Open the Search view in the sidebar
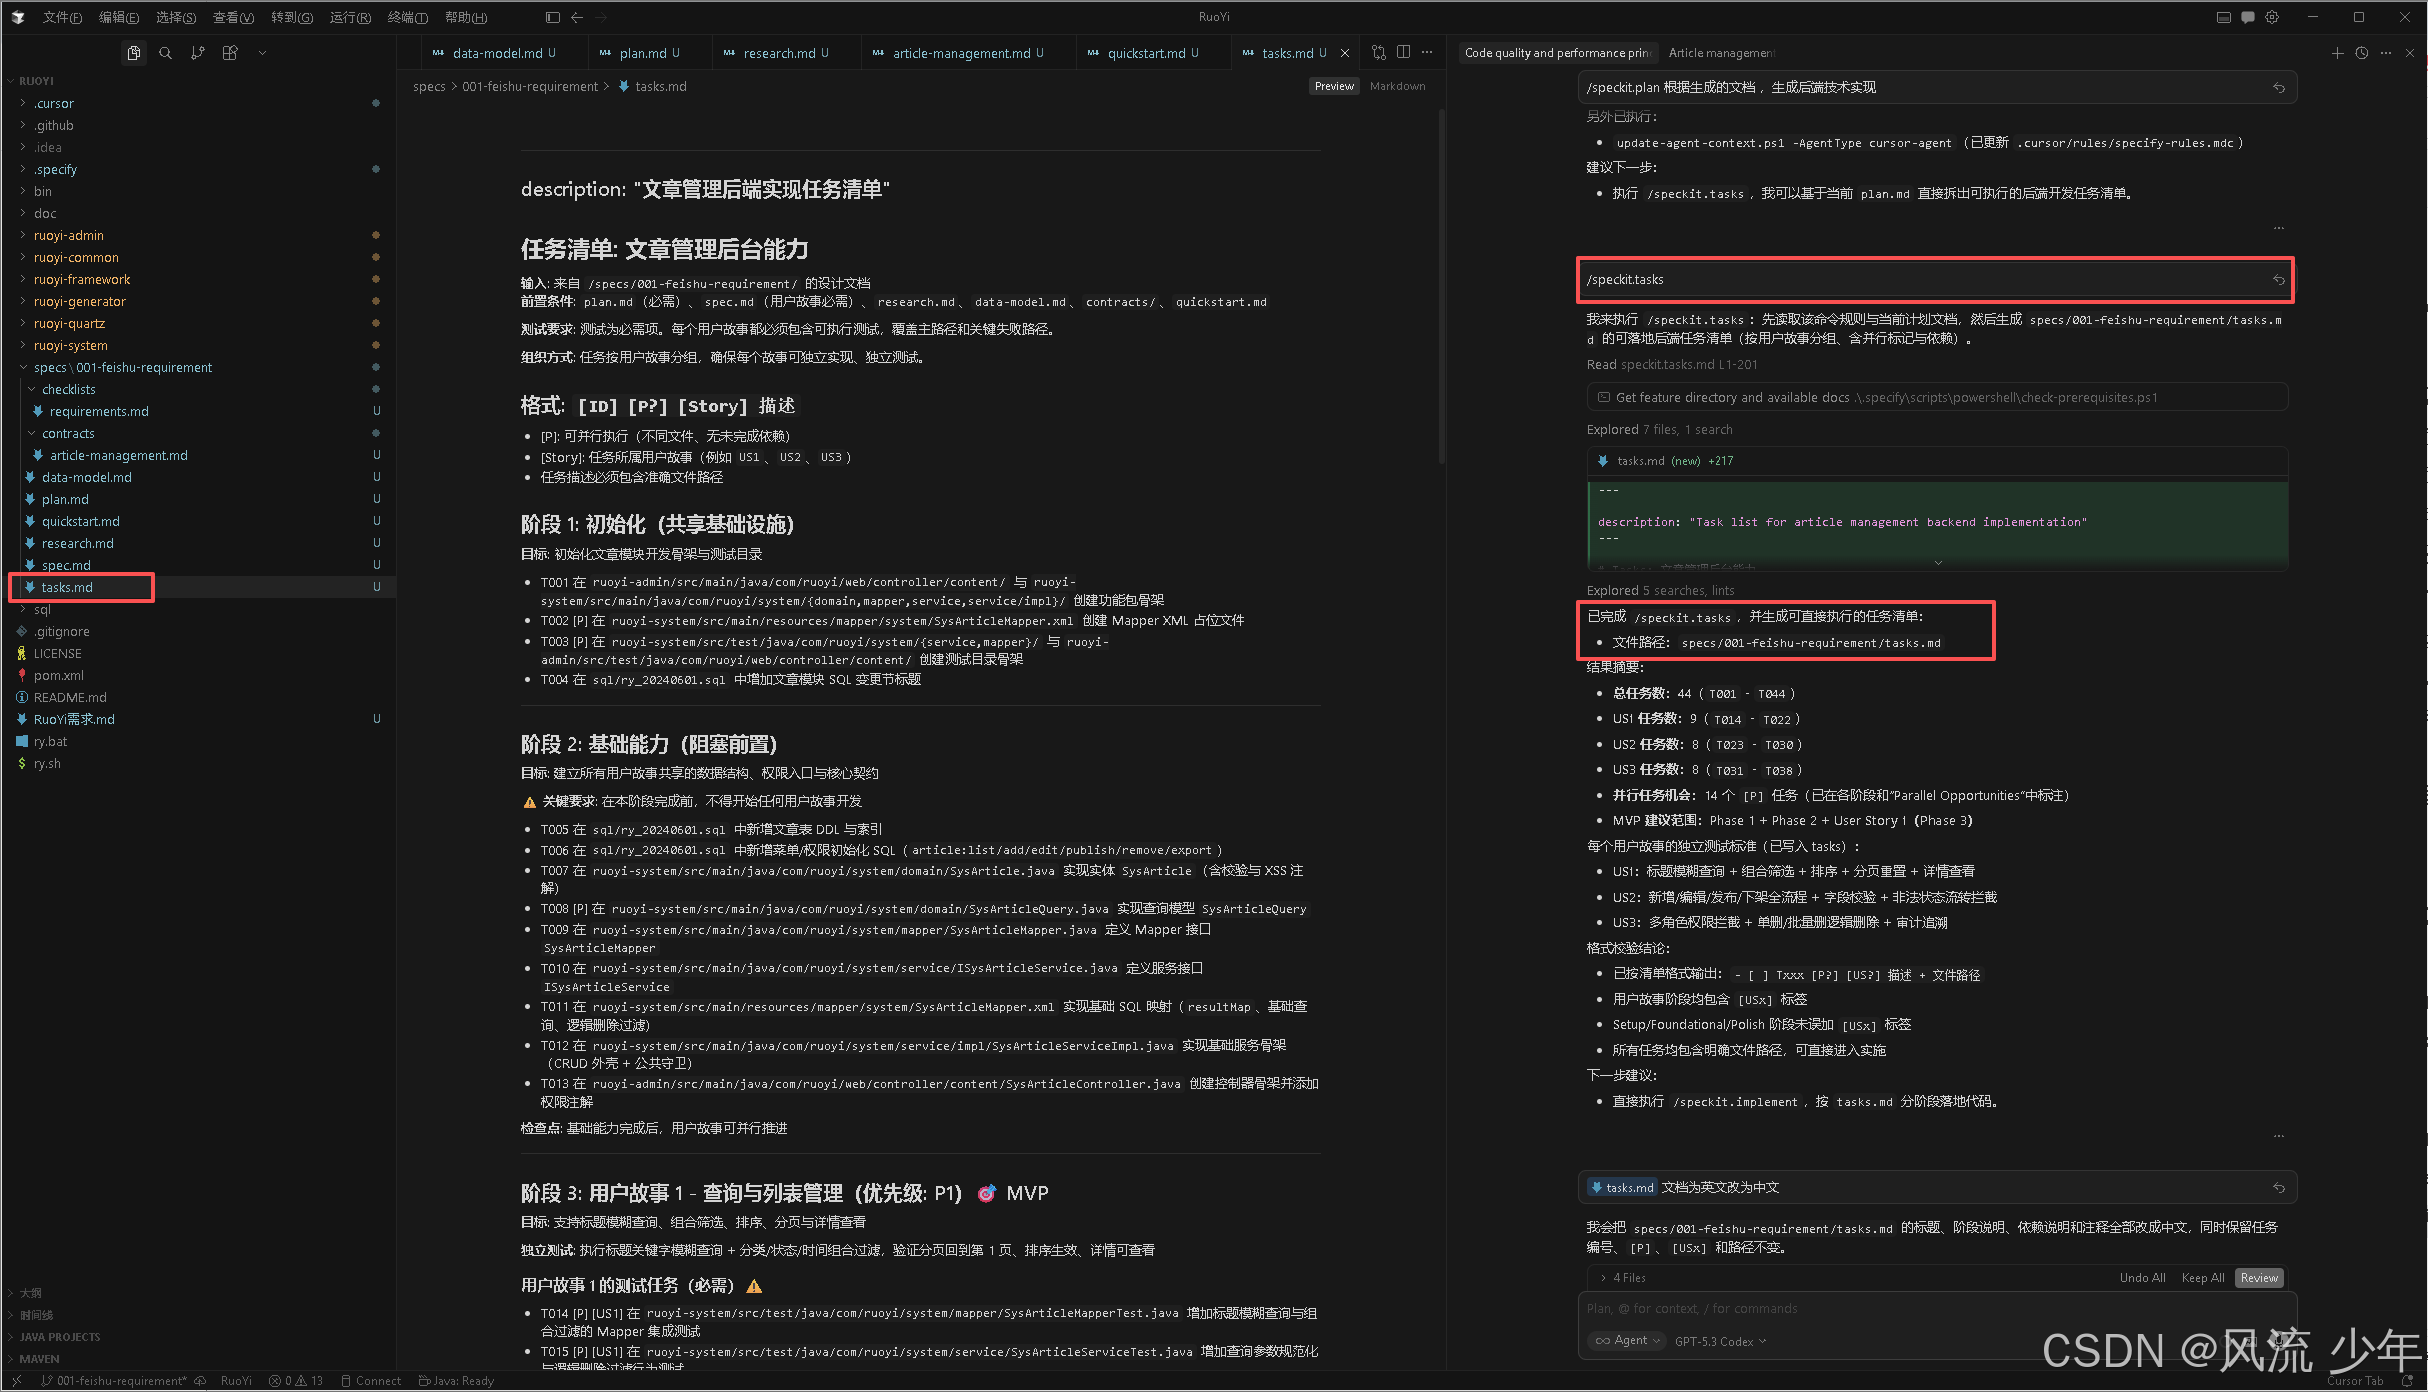The width and height of the screenshot is (2428, 1392). pos(166,53)
